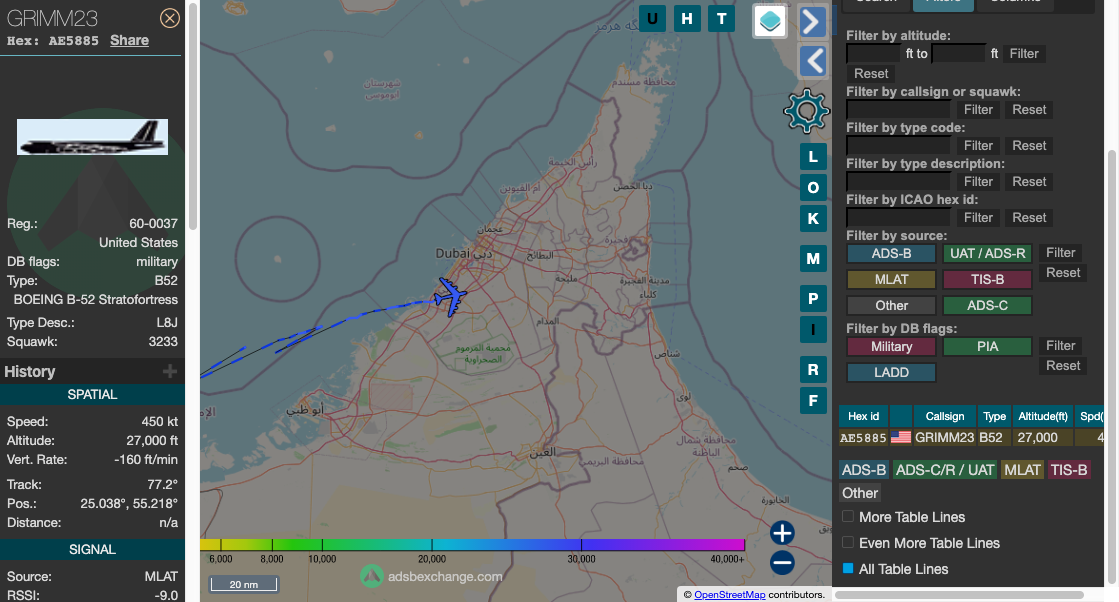Toggle the UAT / ADS-R source filter
The width and height of the screenshot is (1119, 602).
tap(988, 253)
